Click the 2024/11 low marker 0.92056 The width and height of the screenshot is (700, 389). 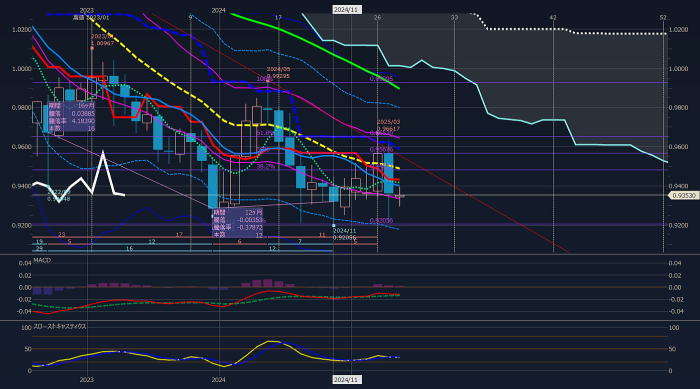pyautogui.click(x=344, y=234)
